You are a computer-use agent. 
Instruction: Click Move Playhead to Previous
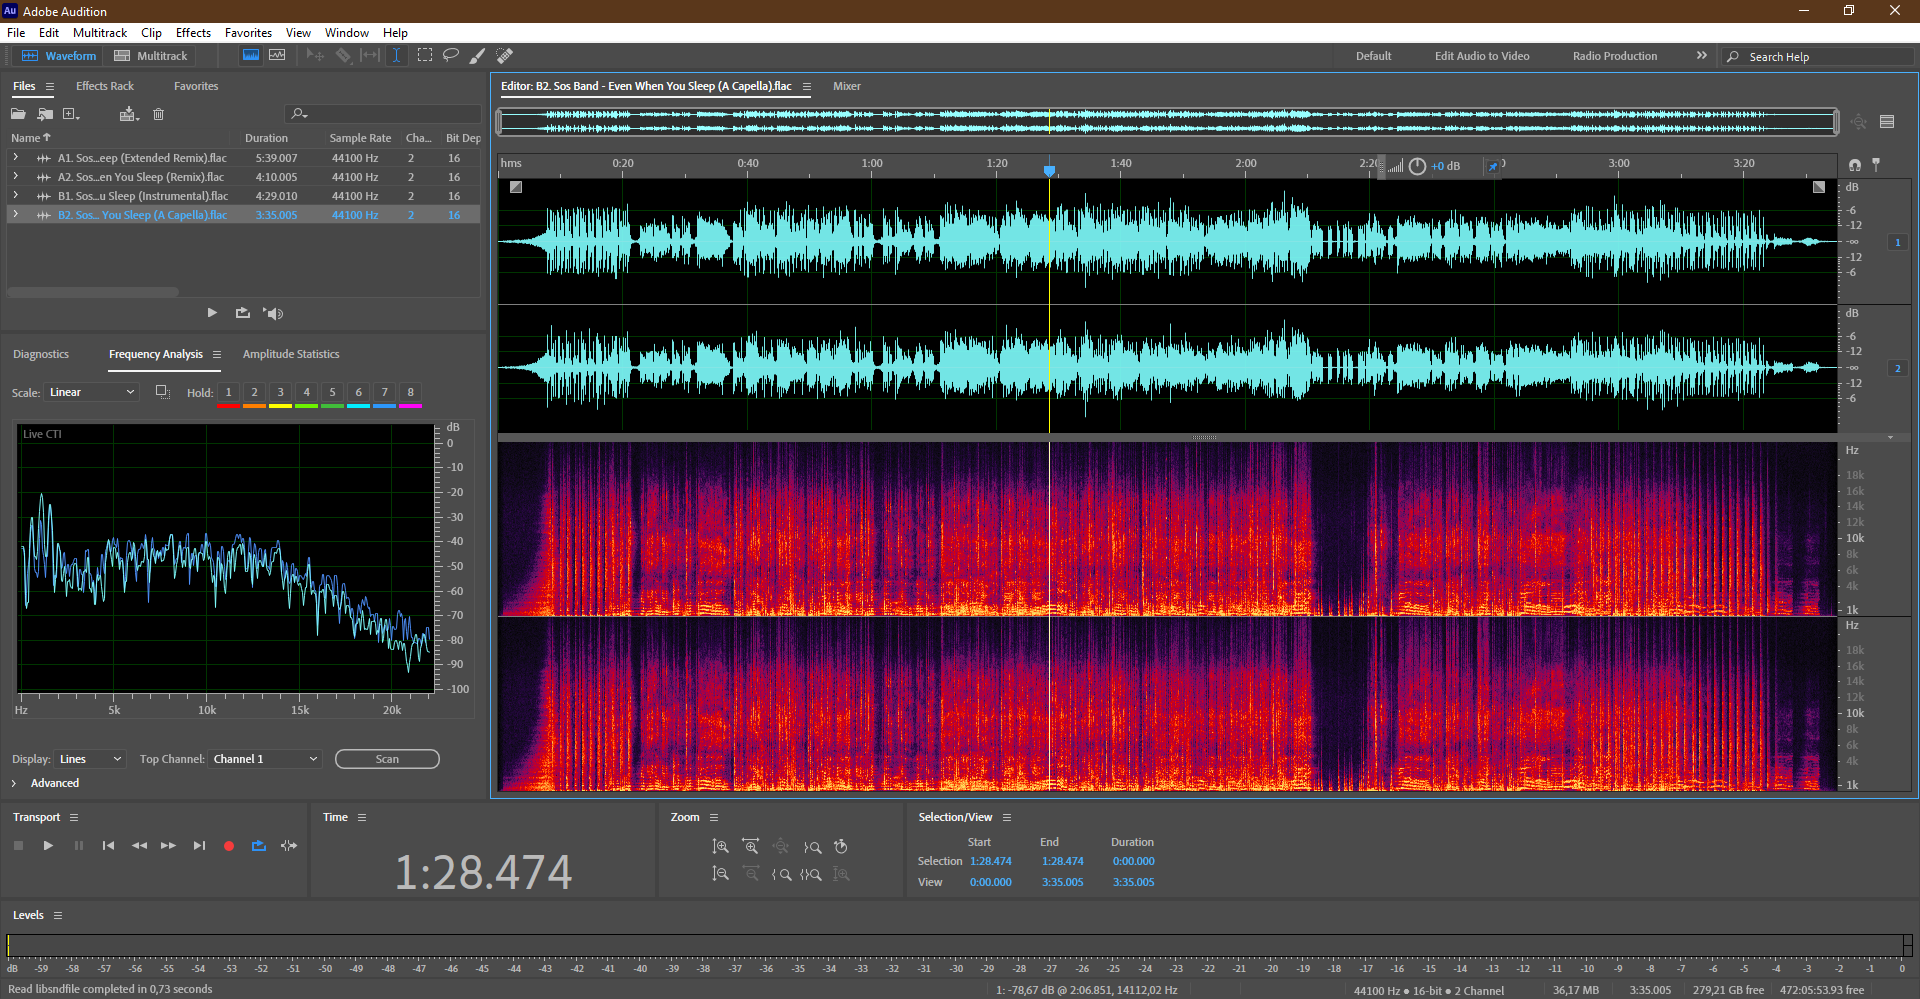tap(108, 846)
